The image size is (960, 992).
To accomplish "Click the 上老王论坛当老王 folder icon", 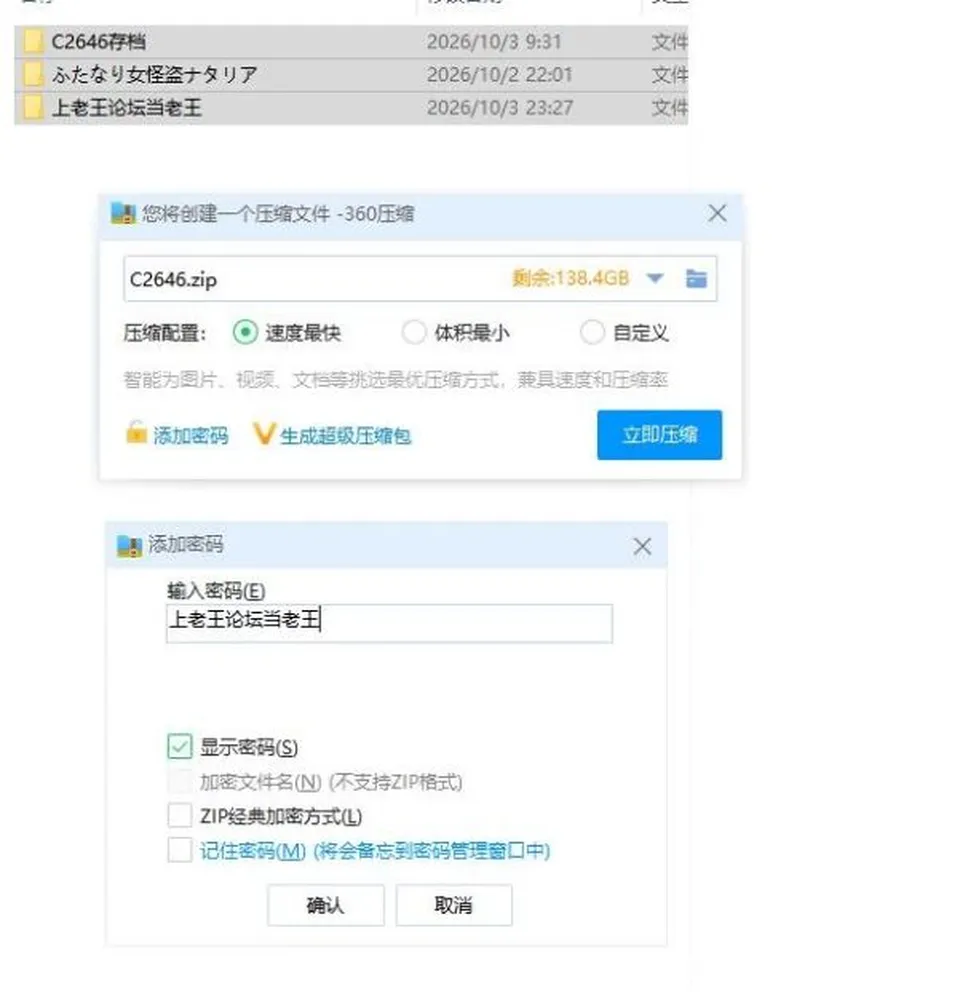I will pos(32,108).
